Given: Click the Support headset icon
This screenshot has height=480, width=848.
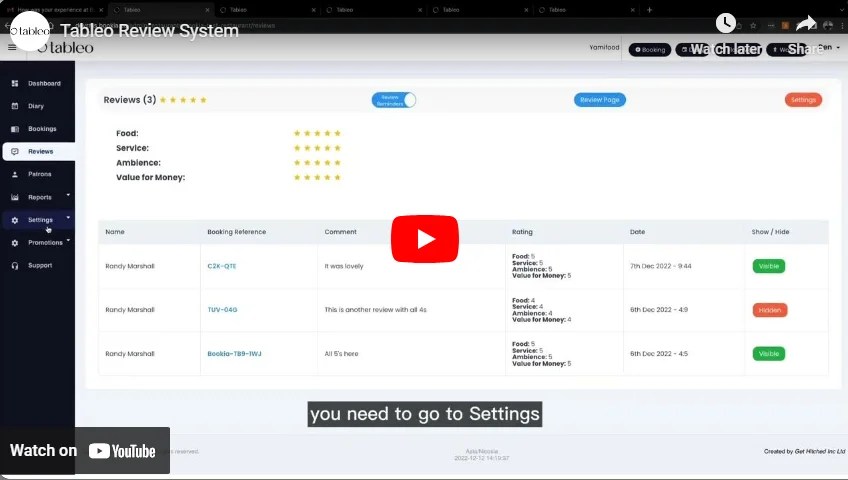Looking at the screenshot, I should (x=15, y=265).
